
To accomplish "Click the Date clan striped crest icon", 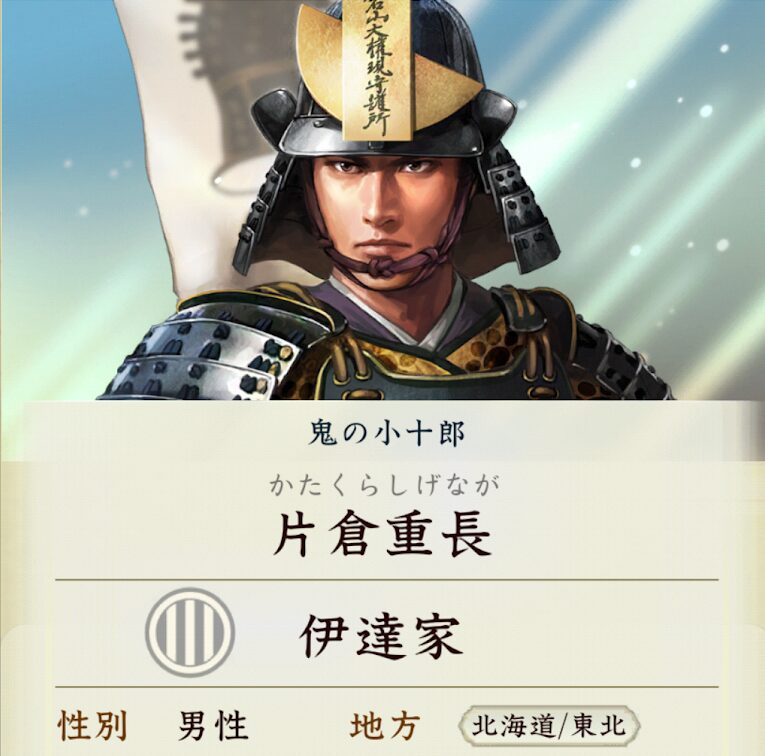I will point(190,632).
